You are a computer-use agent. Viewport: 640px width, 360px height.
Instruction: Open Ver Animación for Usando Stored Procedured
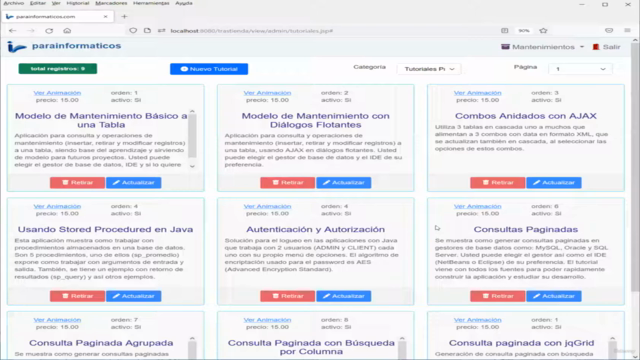[x=57, y=206]
